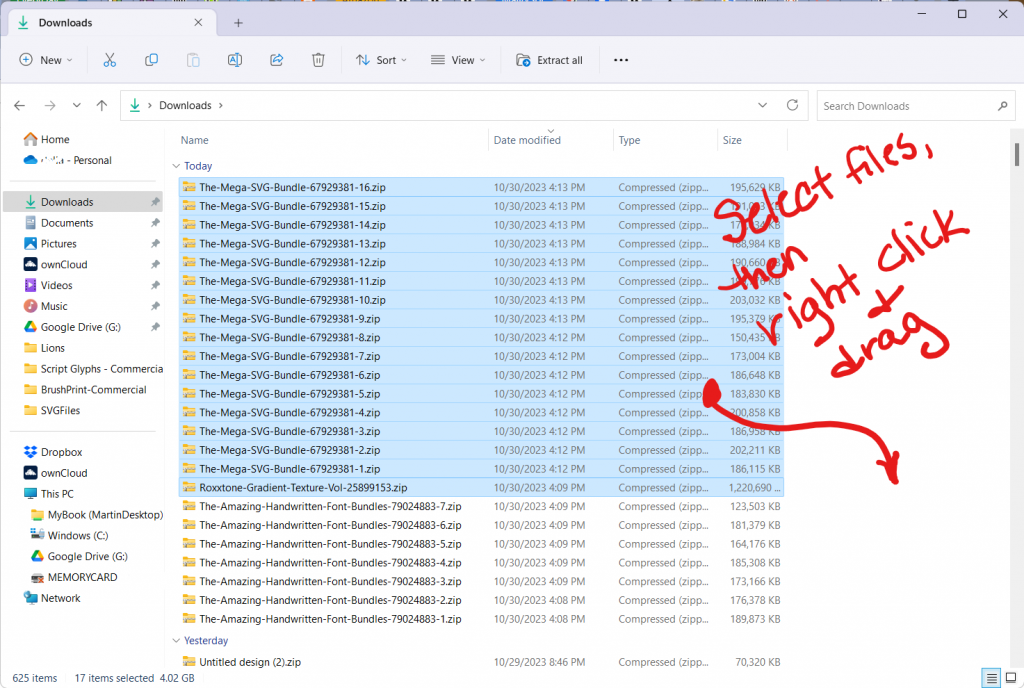
Task: Paste files from the clipboard
Action: [192, 60]
